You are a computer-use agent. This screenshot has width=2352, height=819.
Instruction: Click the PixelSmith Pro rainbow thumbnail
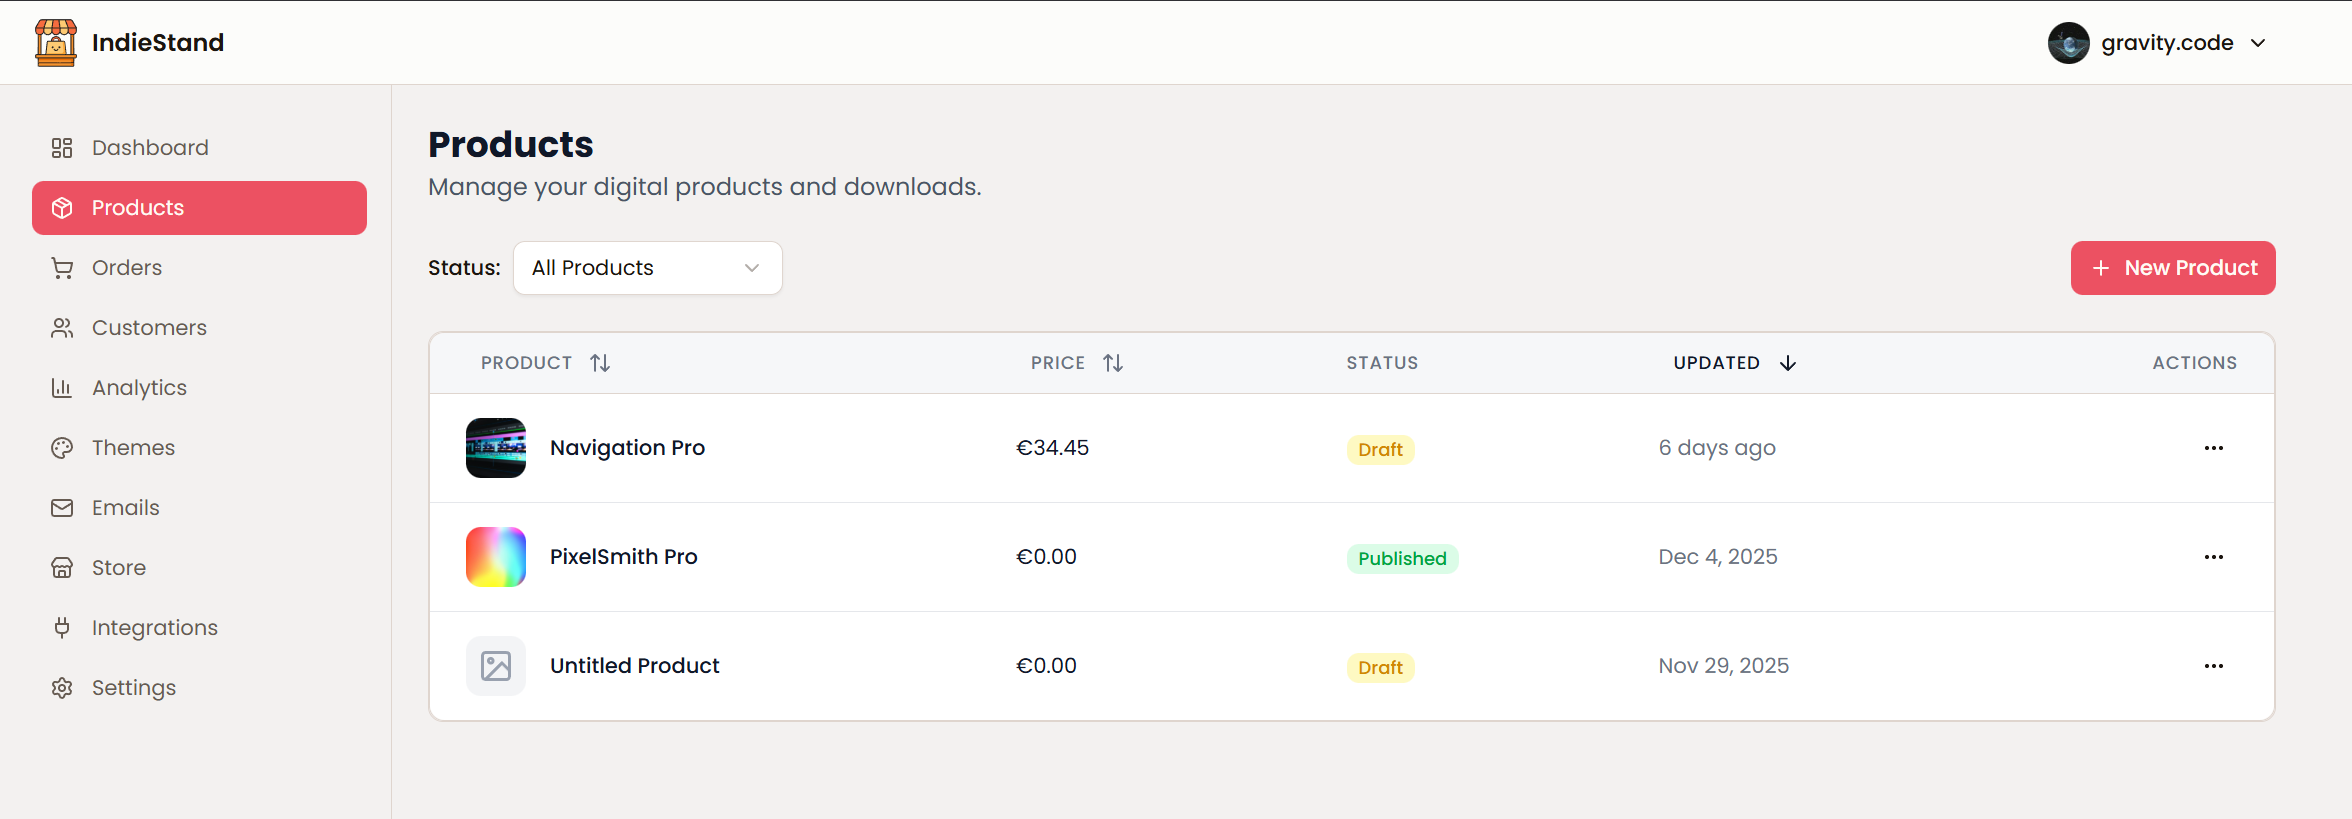[496, 557]
